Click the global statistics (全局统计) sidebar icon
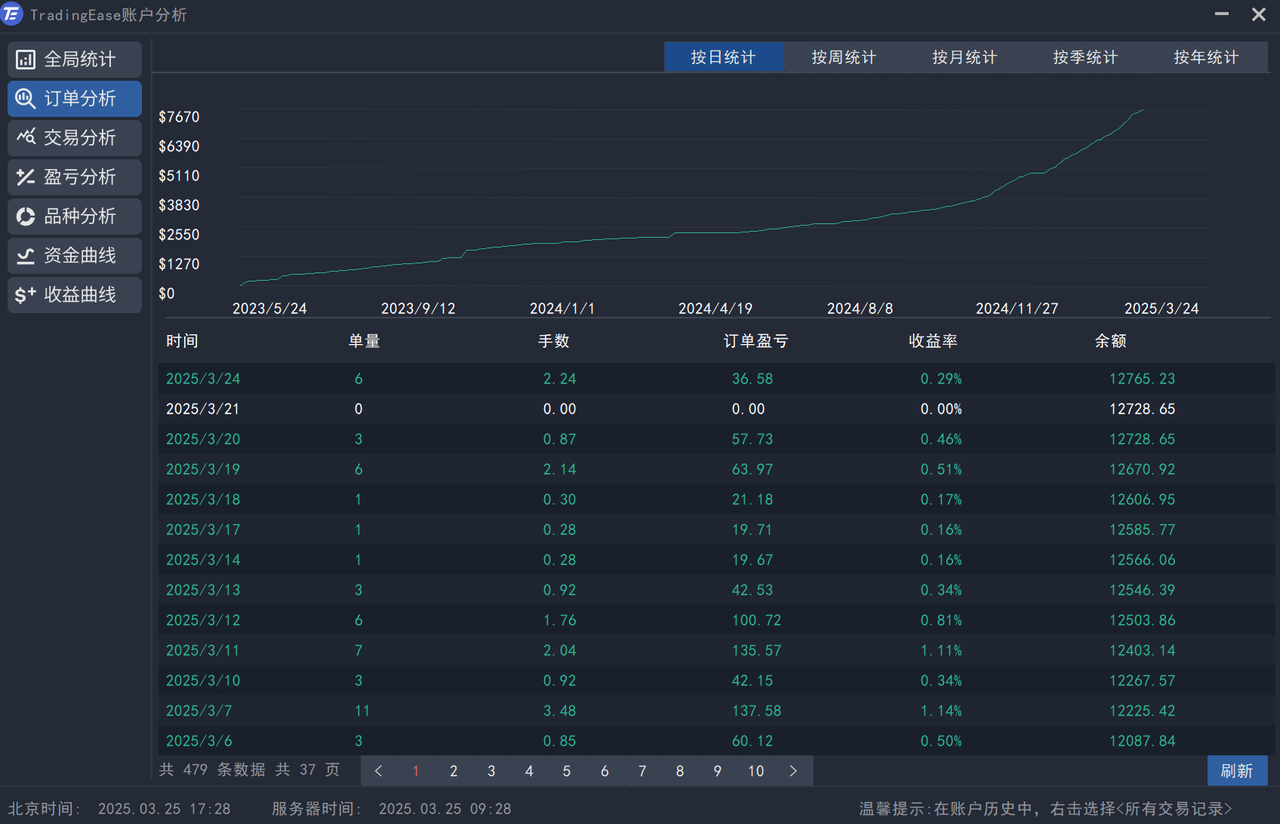 (26, 60)
